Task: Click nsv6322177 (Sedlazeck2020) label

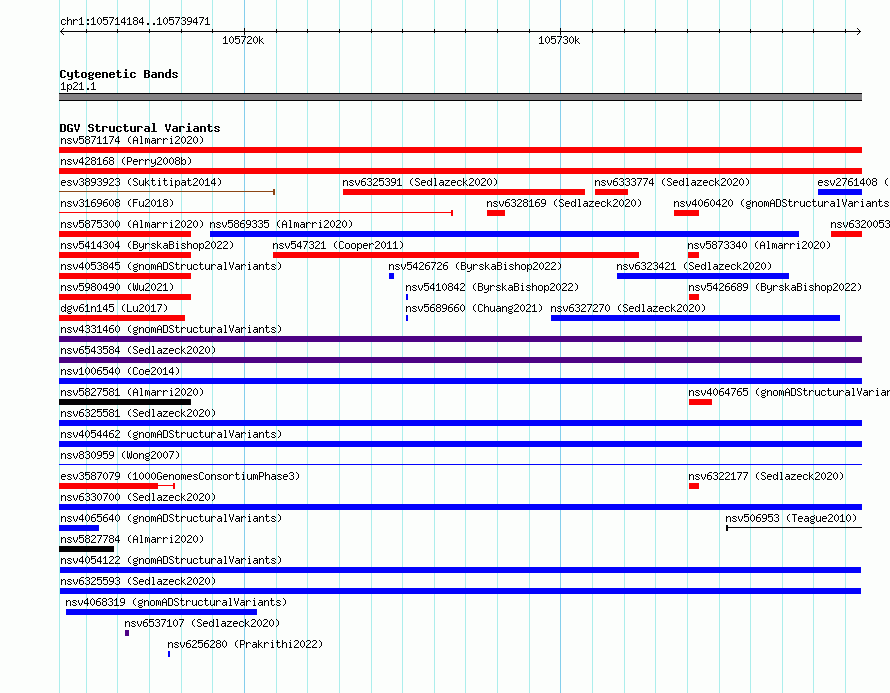Action: (766, 476)
